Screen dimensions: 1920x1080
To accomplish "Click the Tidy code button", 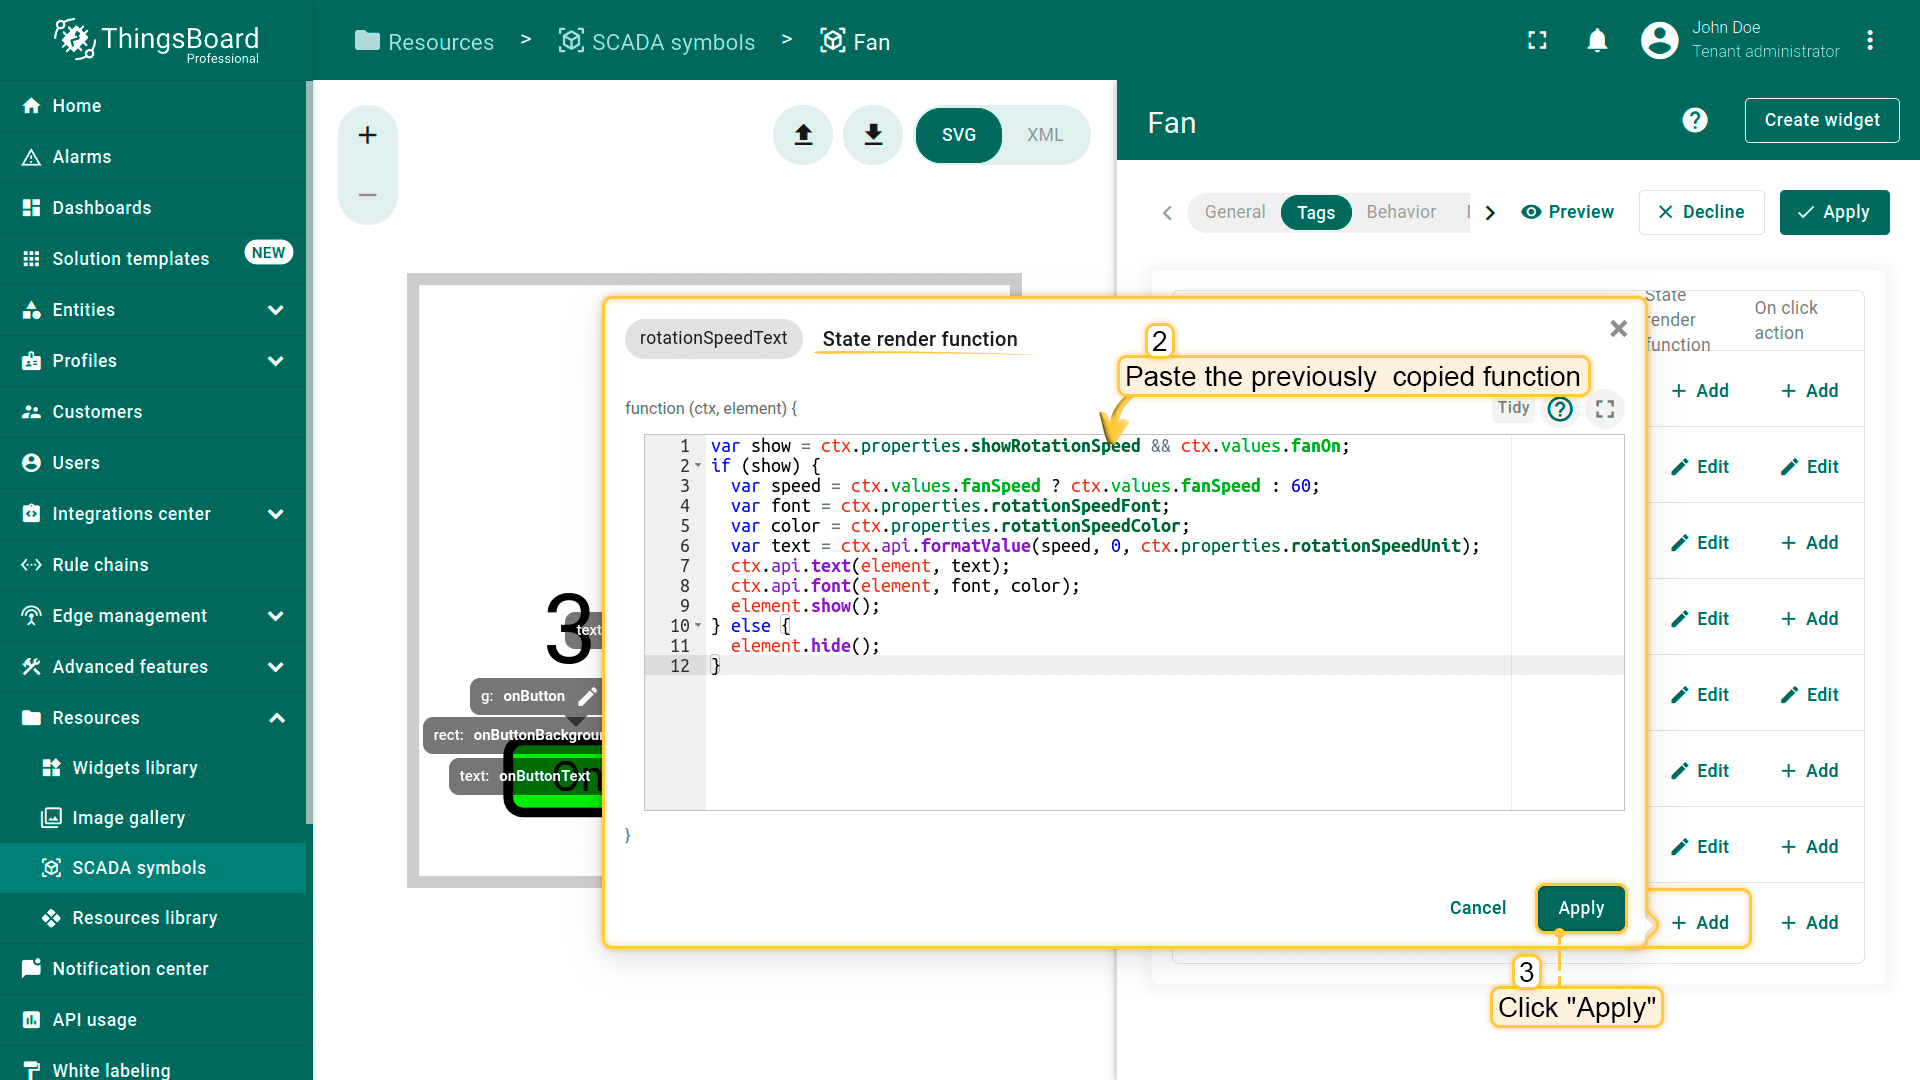I will (1513, 408).
